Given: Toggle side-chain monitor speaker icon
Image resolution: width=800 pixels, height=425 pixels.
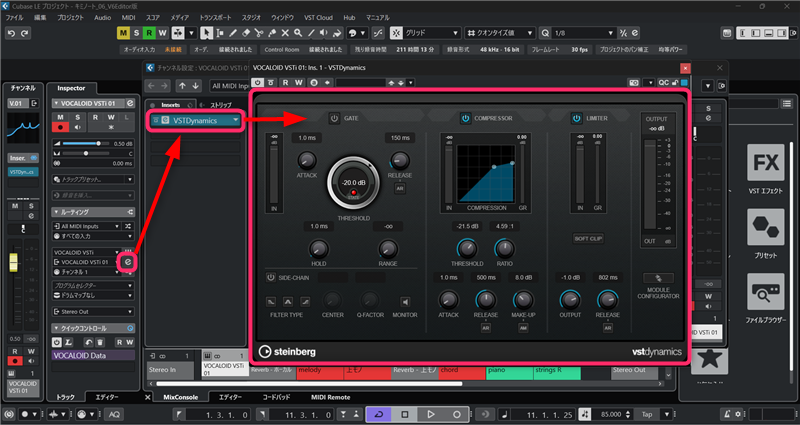Looking at the screenshot, I should 405,302.
